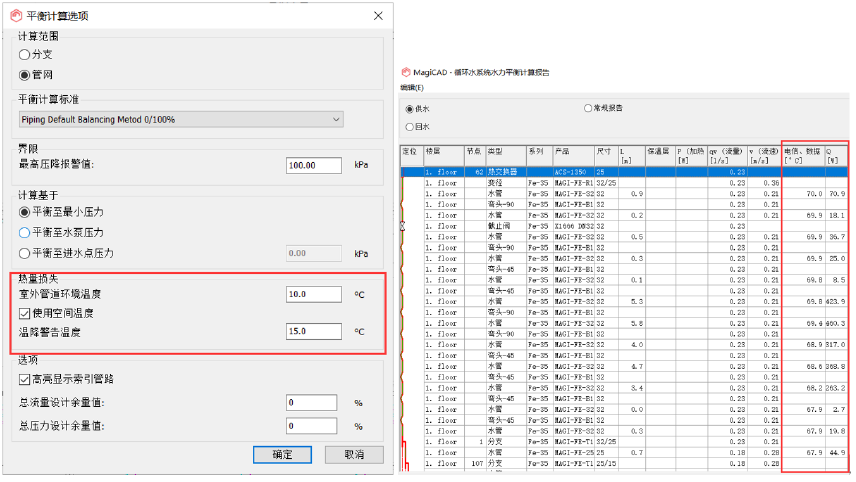856x482 pixels.
Task: Click the 最高压降报警值 input field
Action: pos(314,165)
